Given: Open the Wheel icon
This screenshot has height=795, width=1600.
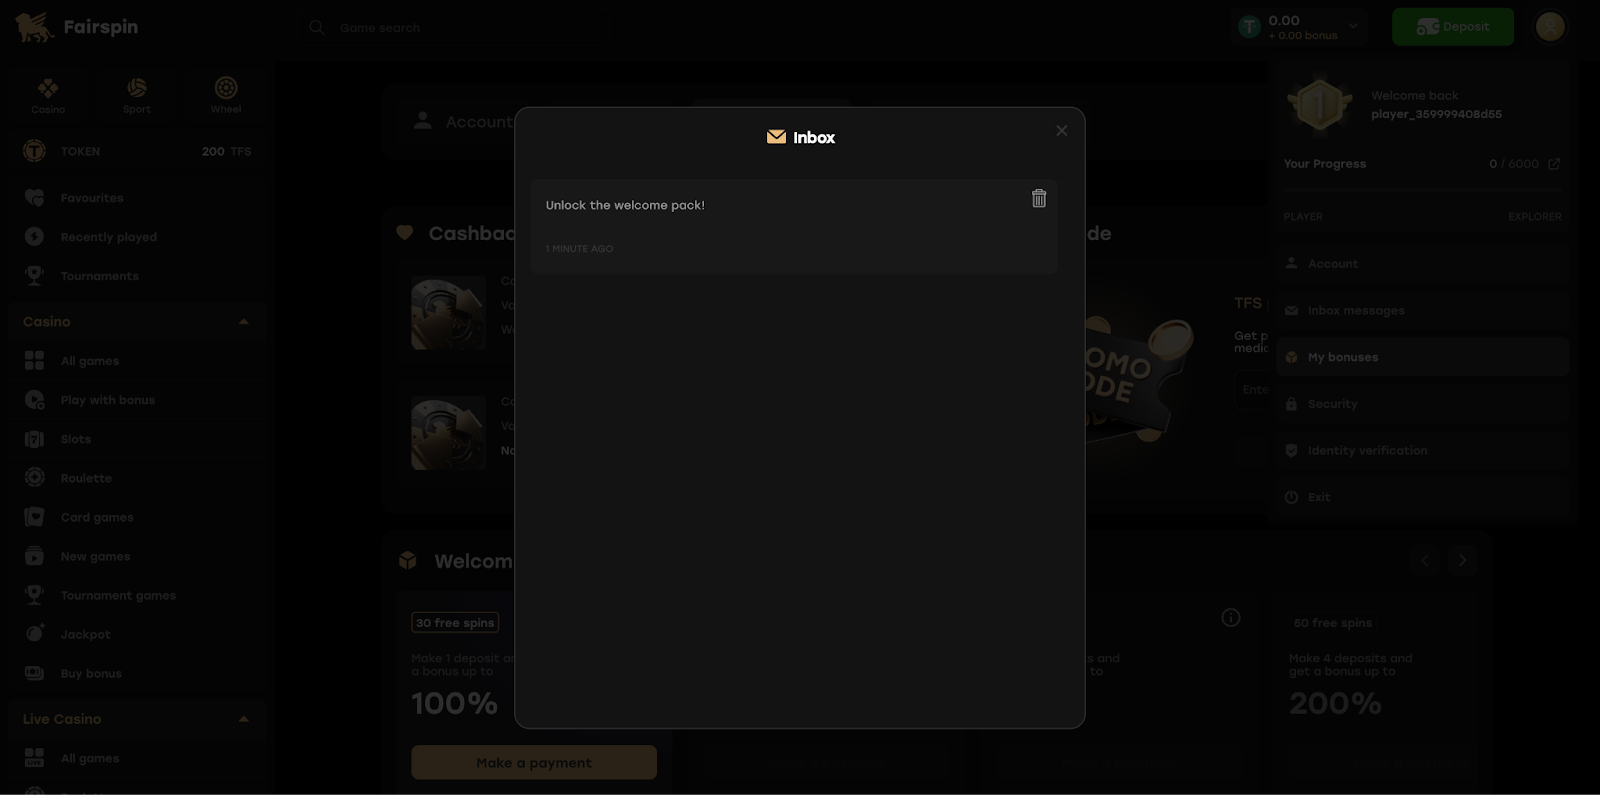Looking at the screenshot, I should (x=226, y=96).
